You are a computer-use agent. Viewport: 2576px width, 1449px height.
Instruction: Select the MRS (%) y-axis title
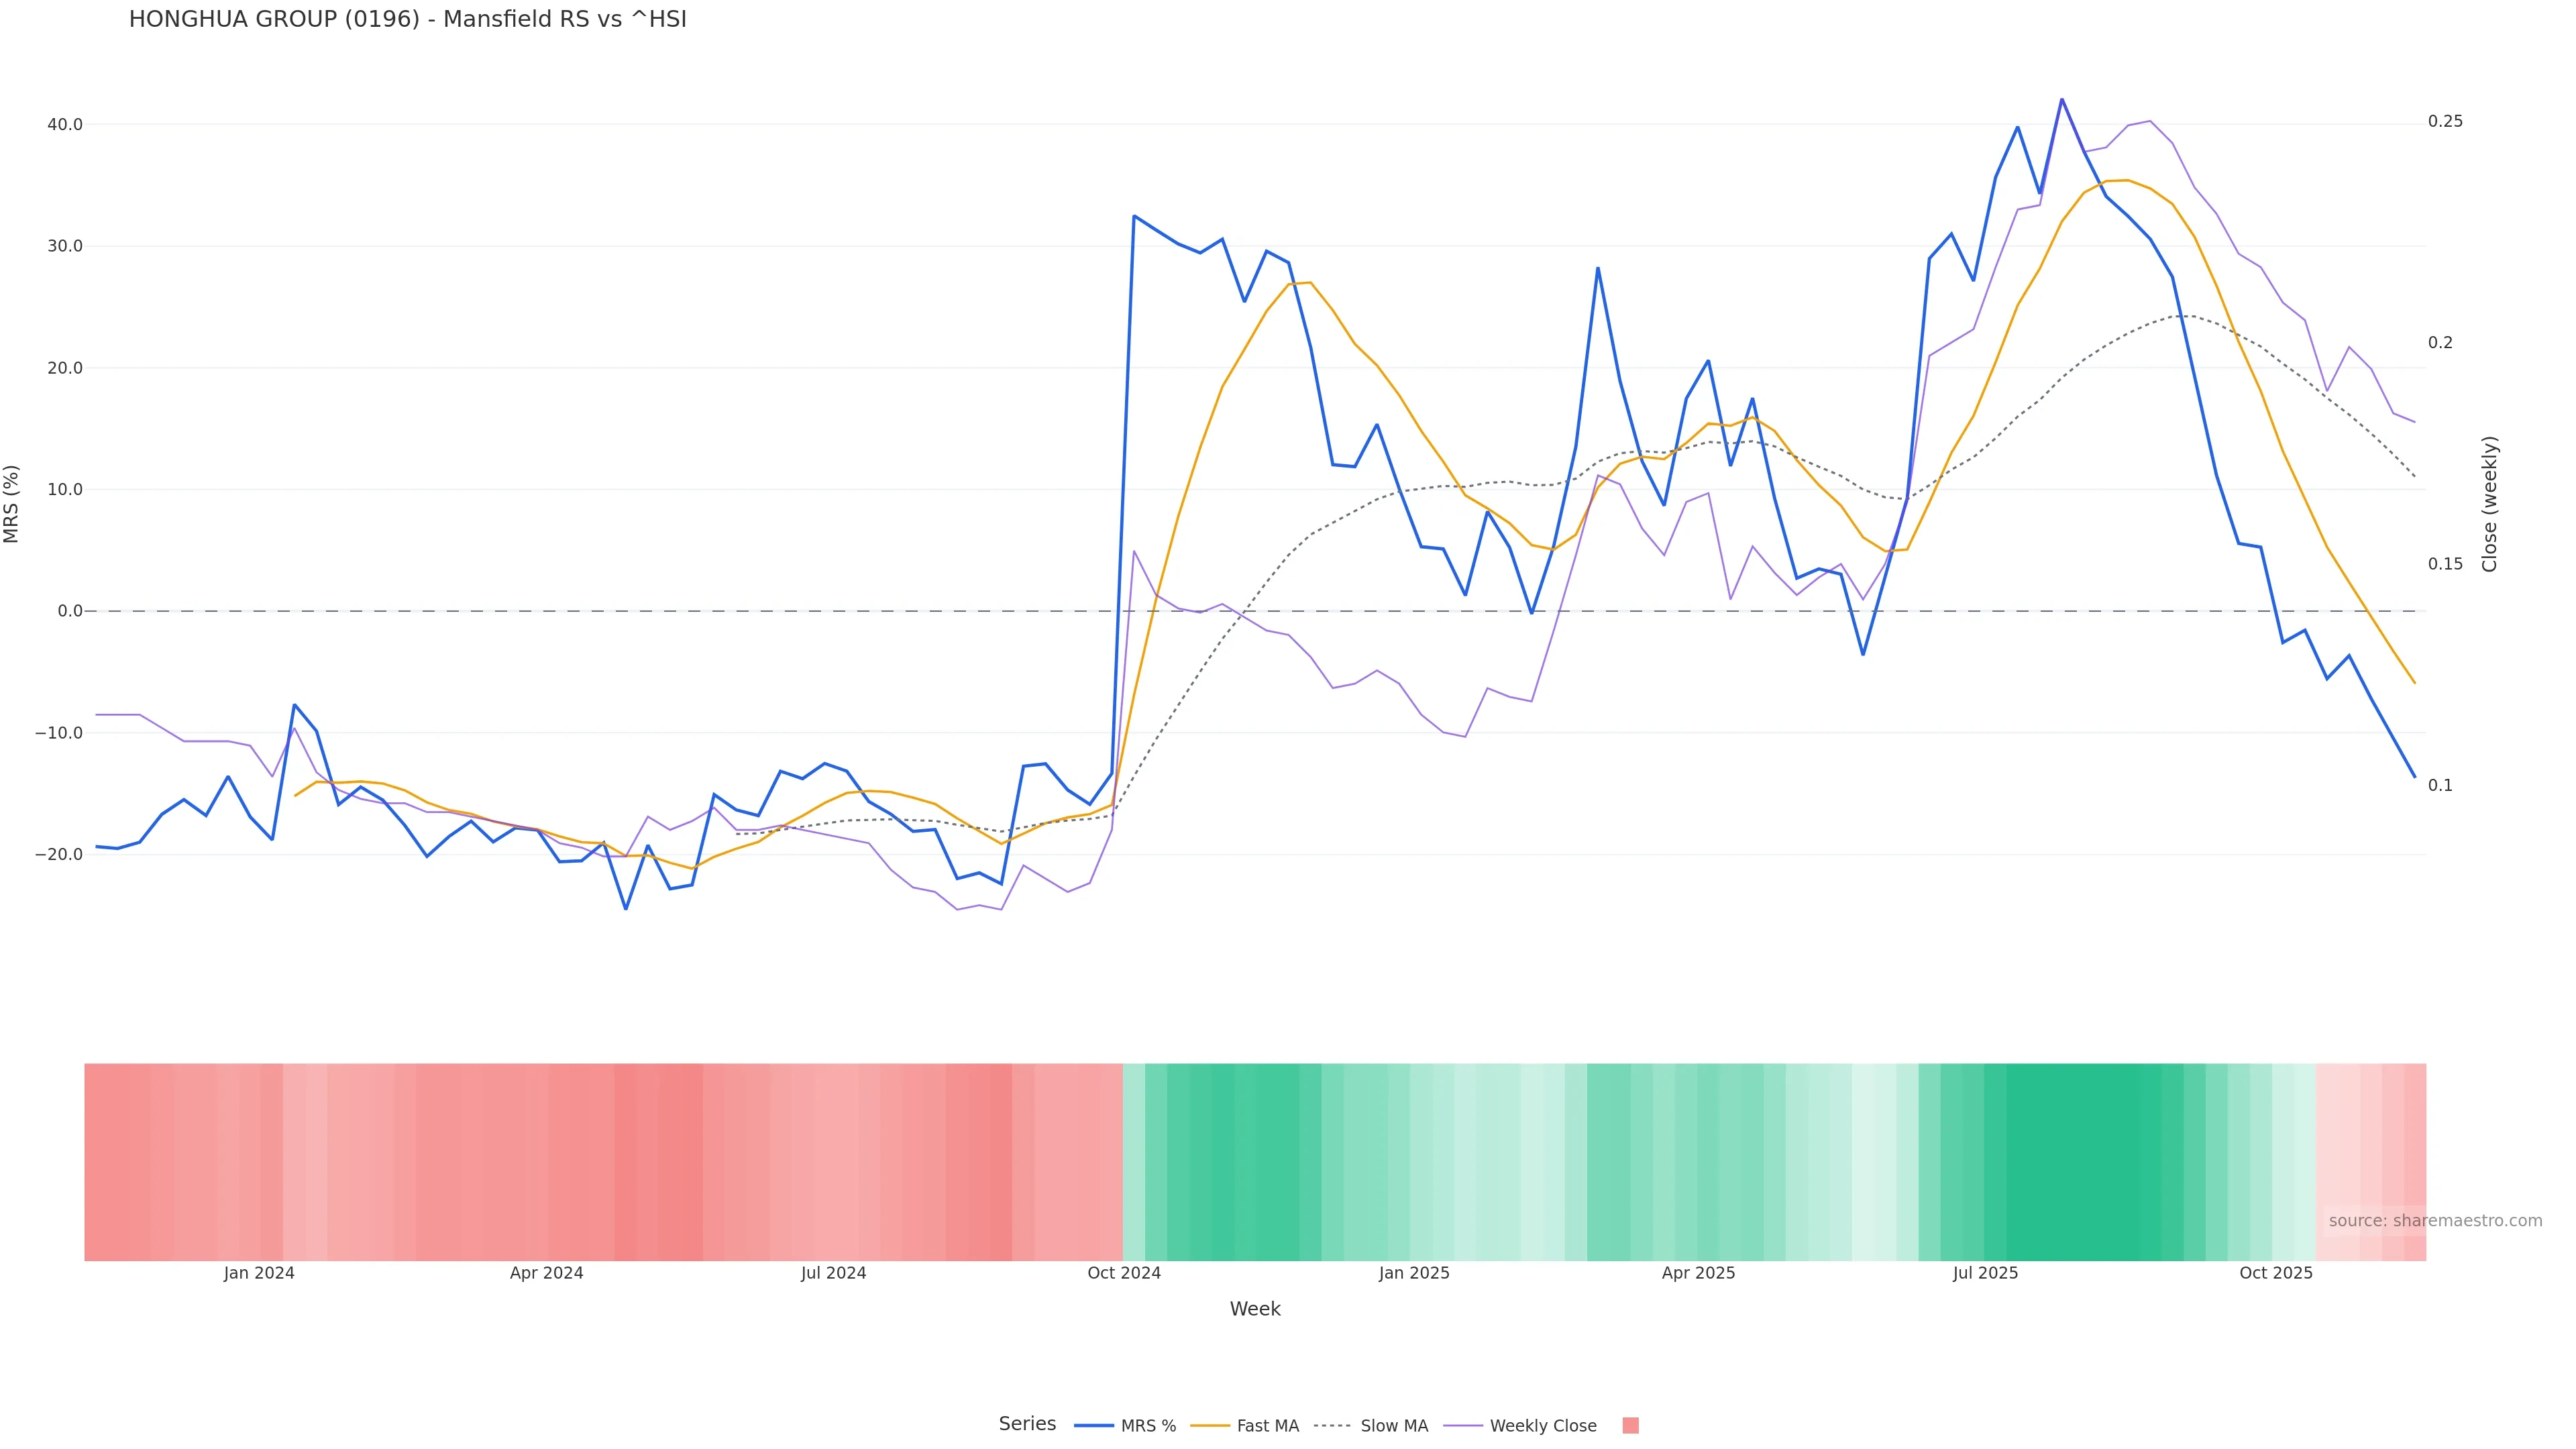point(12,503)
